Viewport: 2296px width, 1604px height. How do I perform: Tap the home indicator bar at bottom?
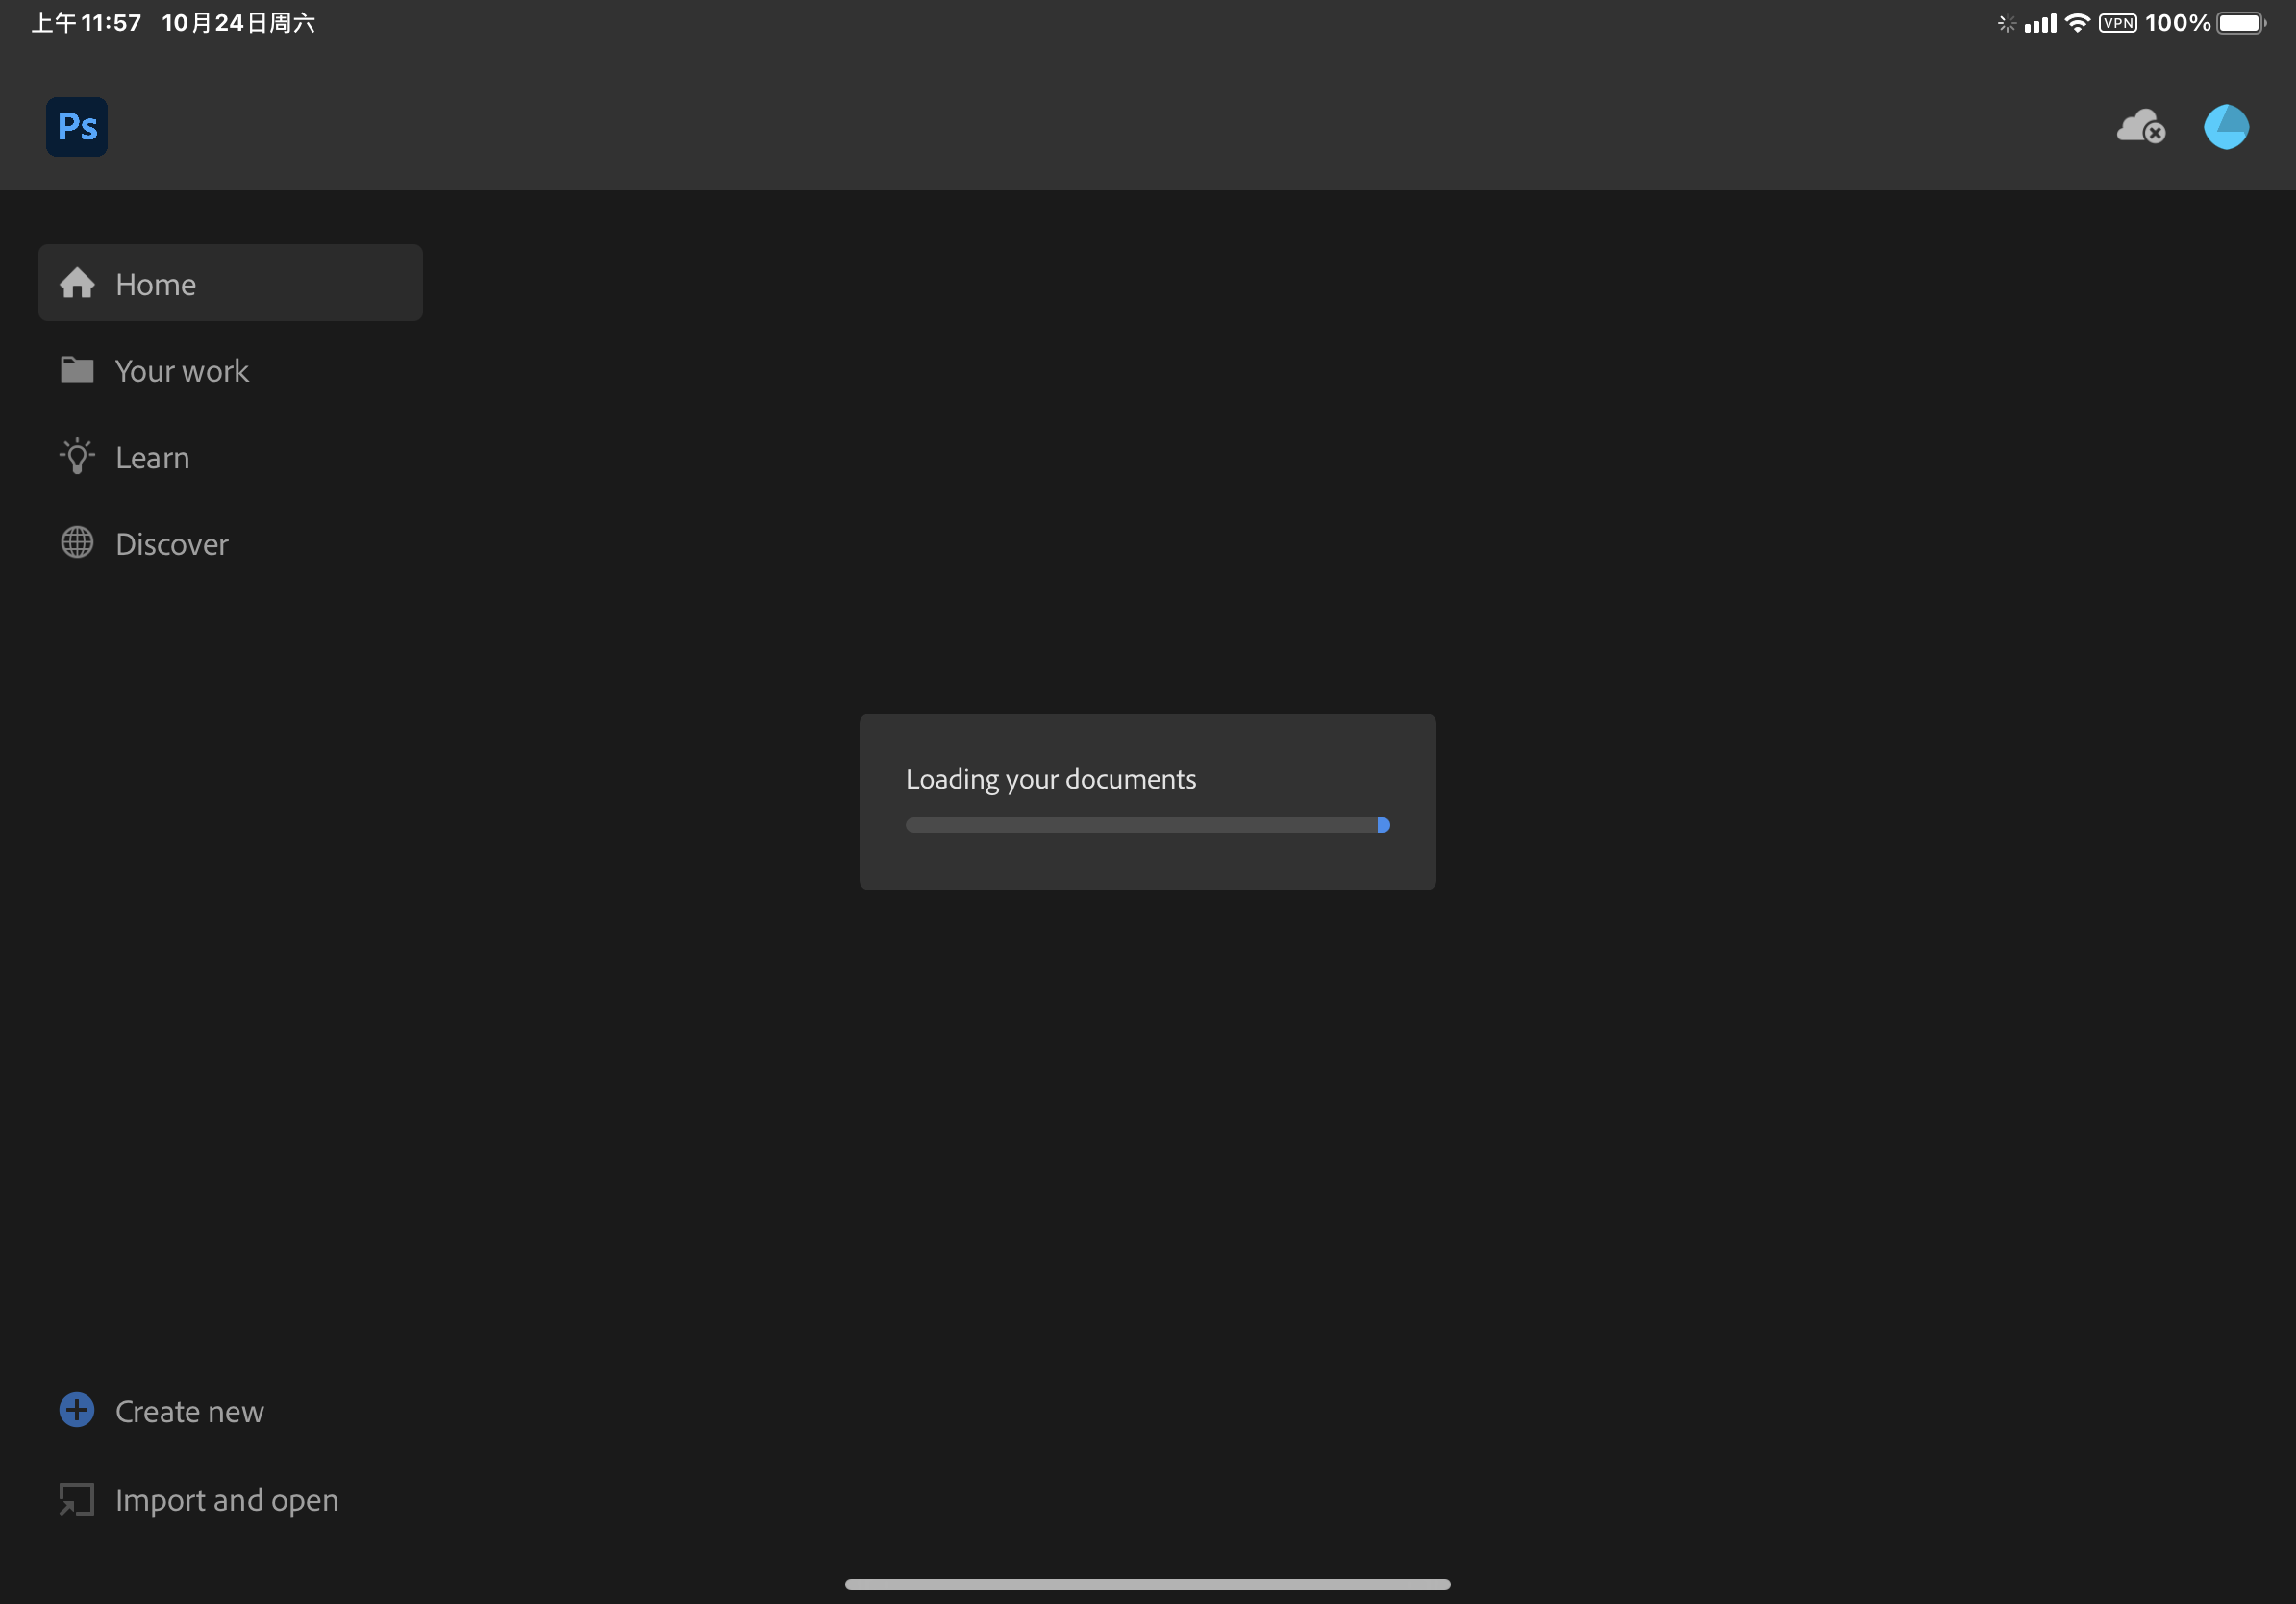pos(1147,1583)
